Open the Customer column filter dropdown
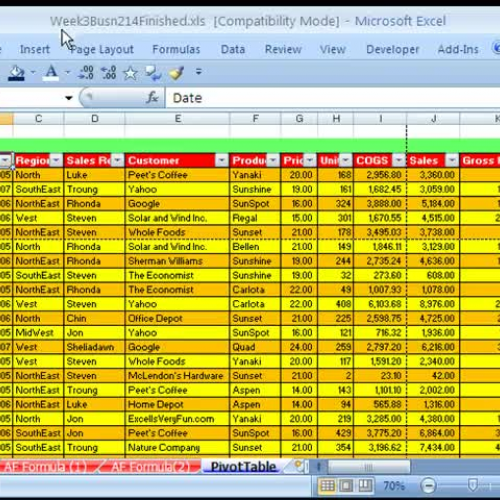The image size is (500, 500). click(221, 160)
